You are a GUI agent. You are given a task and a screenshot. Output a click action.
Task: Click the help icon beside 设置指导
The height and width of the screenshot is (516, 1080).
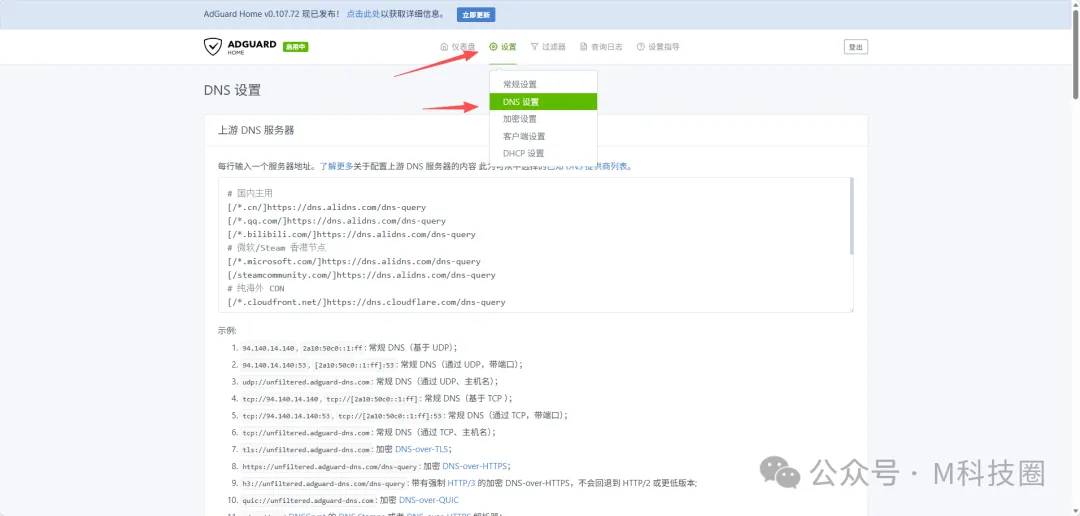click(641, 47)
